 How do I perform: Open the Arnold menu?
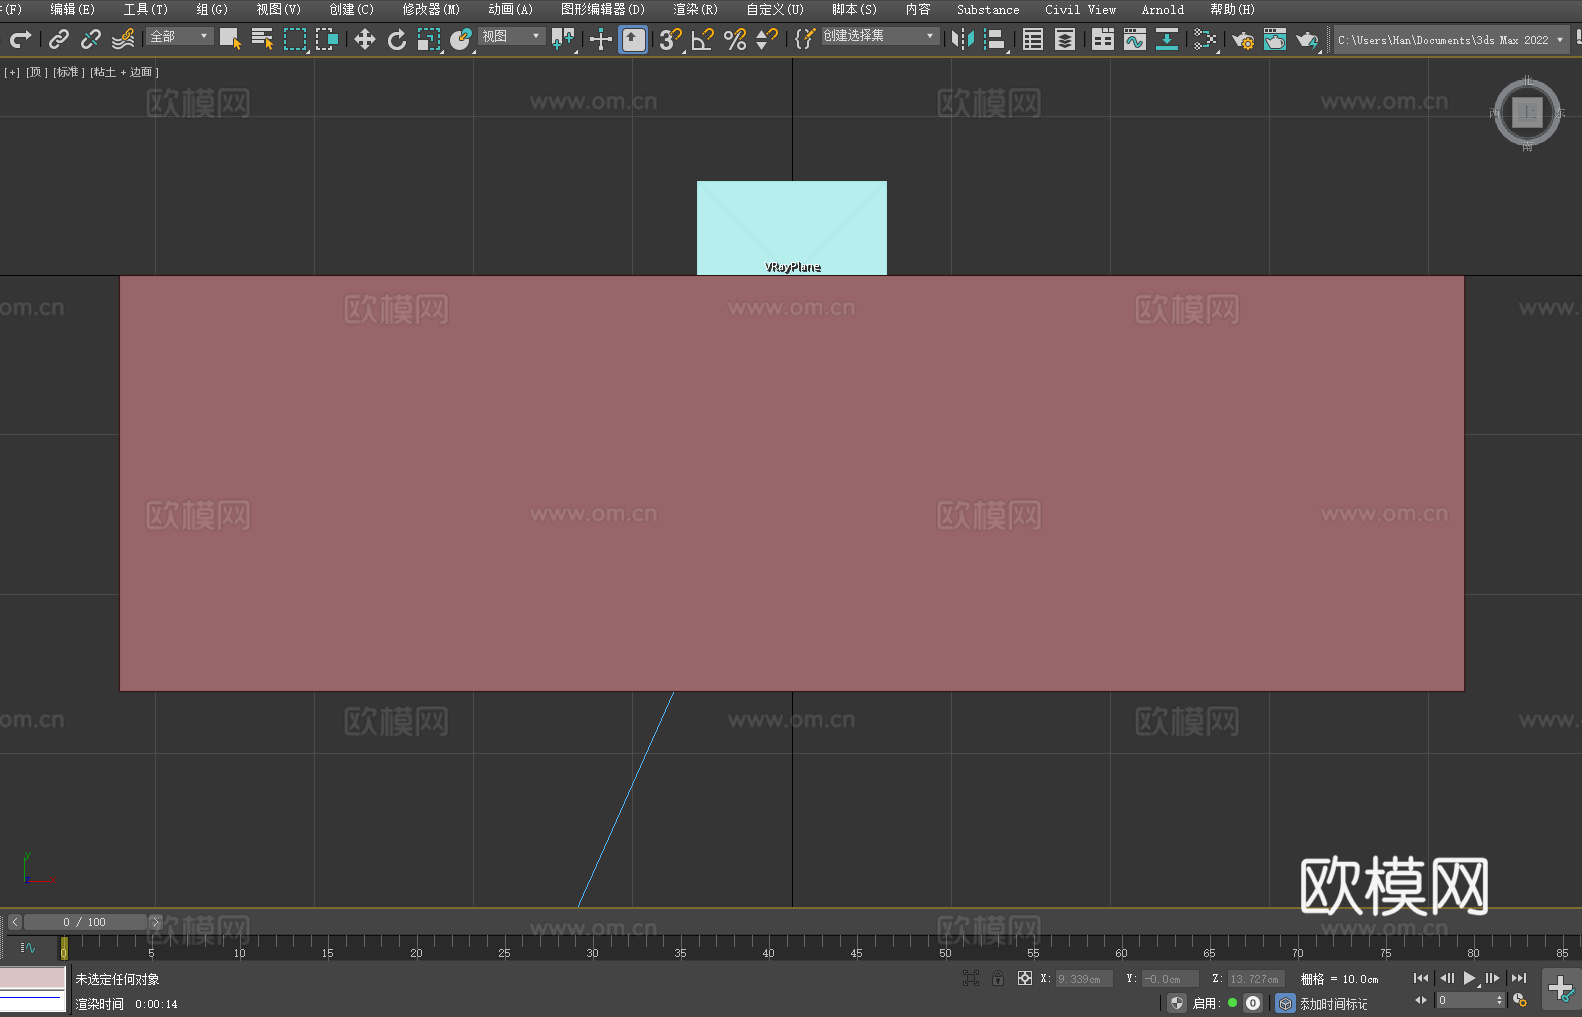pos(1163,9)
